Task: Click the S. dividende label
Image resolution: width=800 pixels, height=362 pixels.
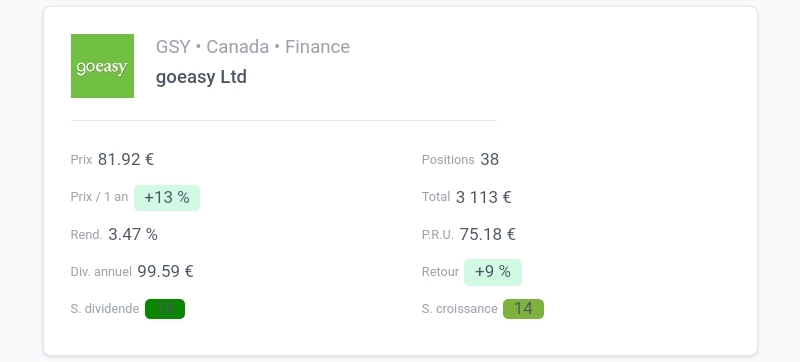Action: (x=105, y=309)
